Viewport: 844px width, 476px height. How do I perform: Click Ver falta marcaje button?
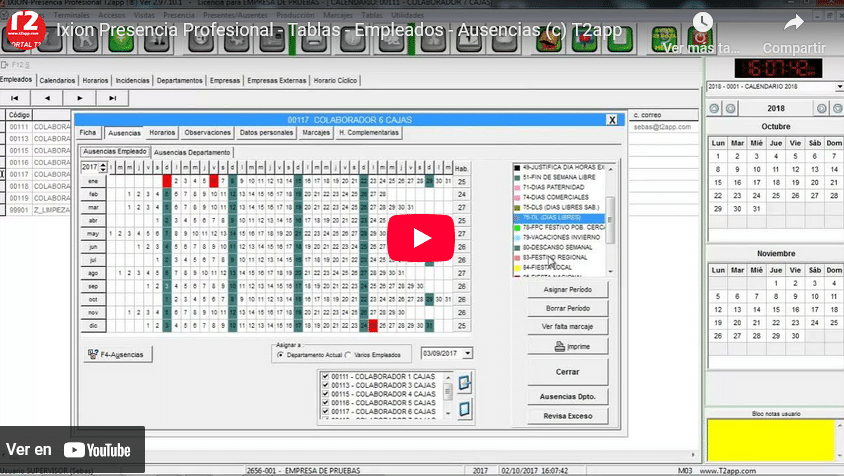tap(568, 327)
